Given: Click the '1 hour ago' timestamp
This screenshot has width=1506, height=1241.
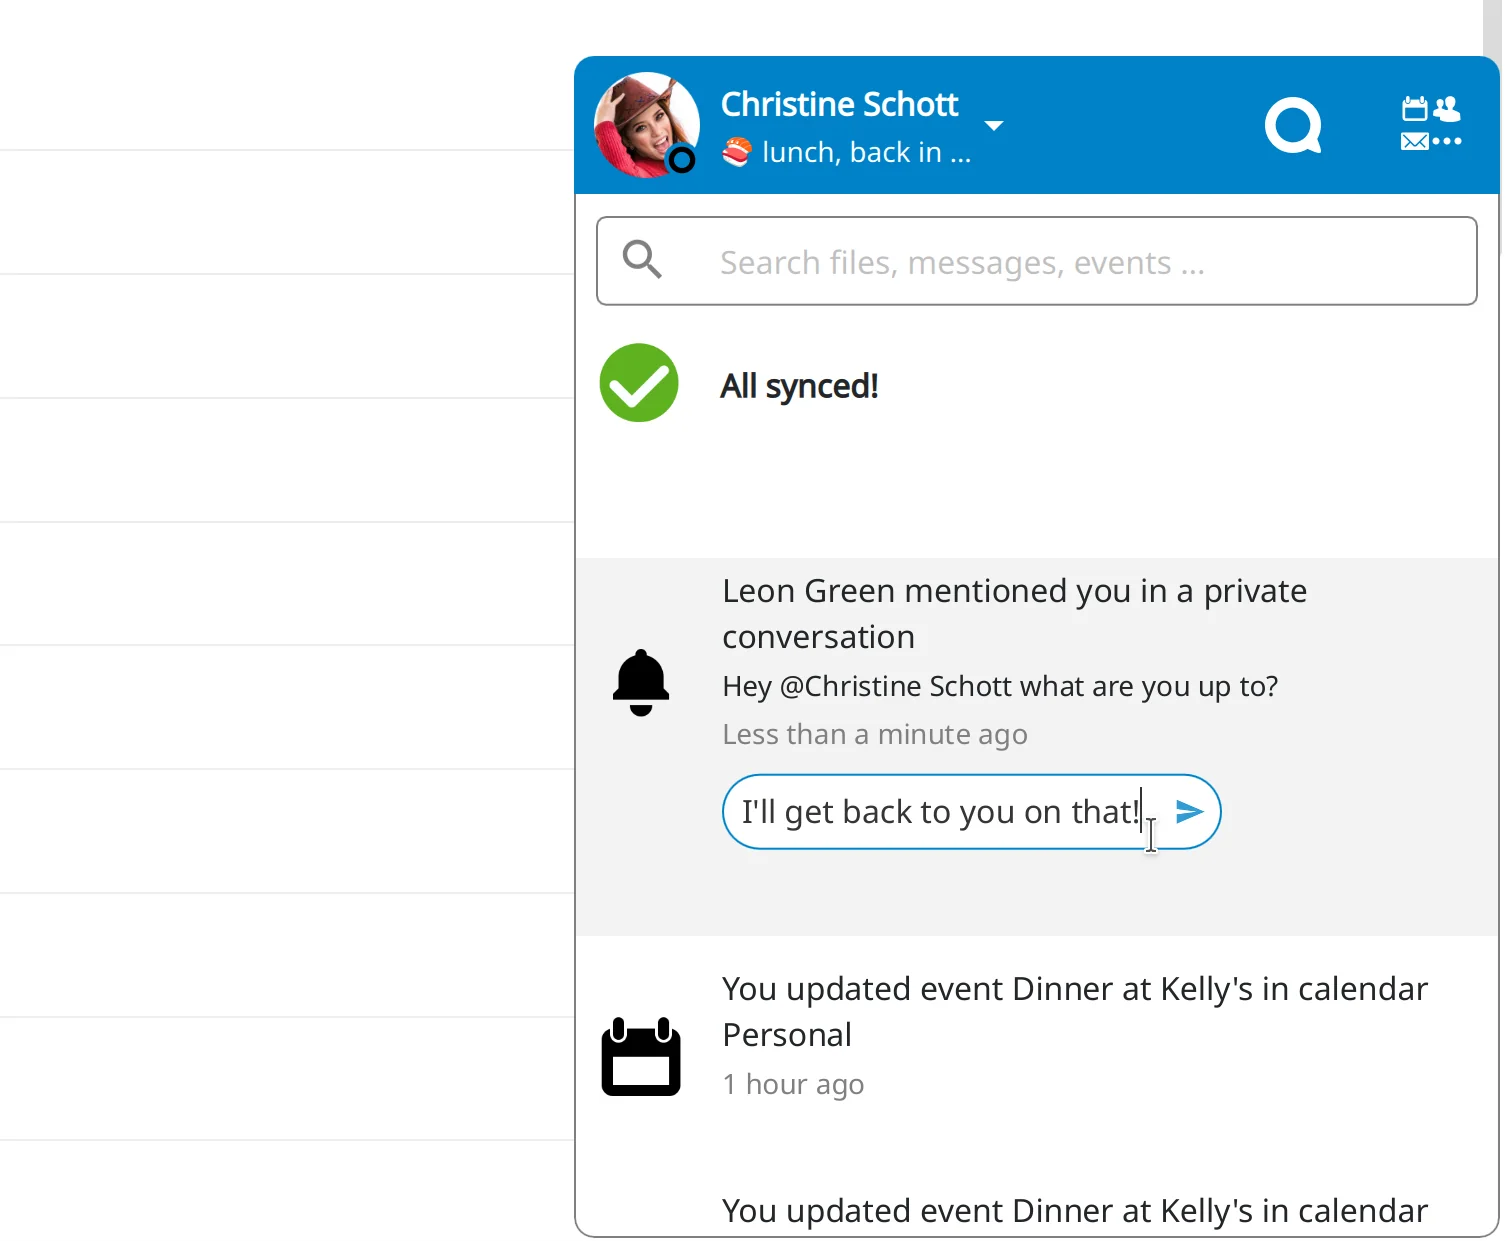Looking at the screenshot, I should (x=793, y=1085).
